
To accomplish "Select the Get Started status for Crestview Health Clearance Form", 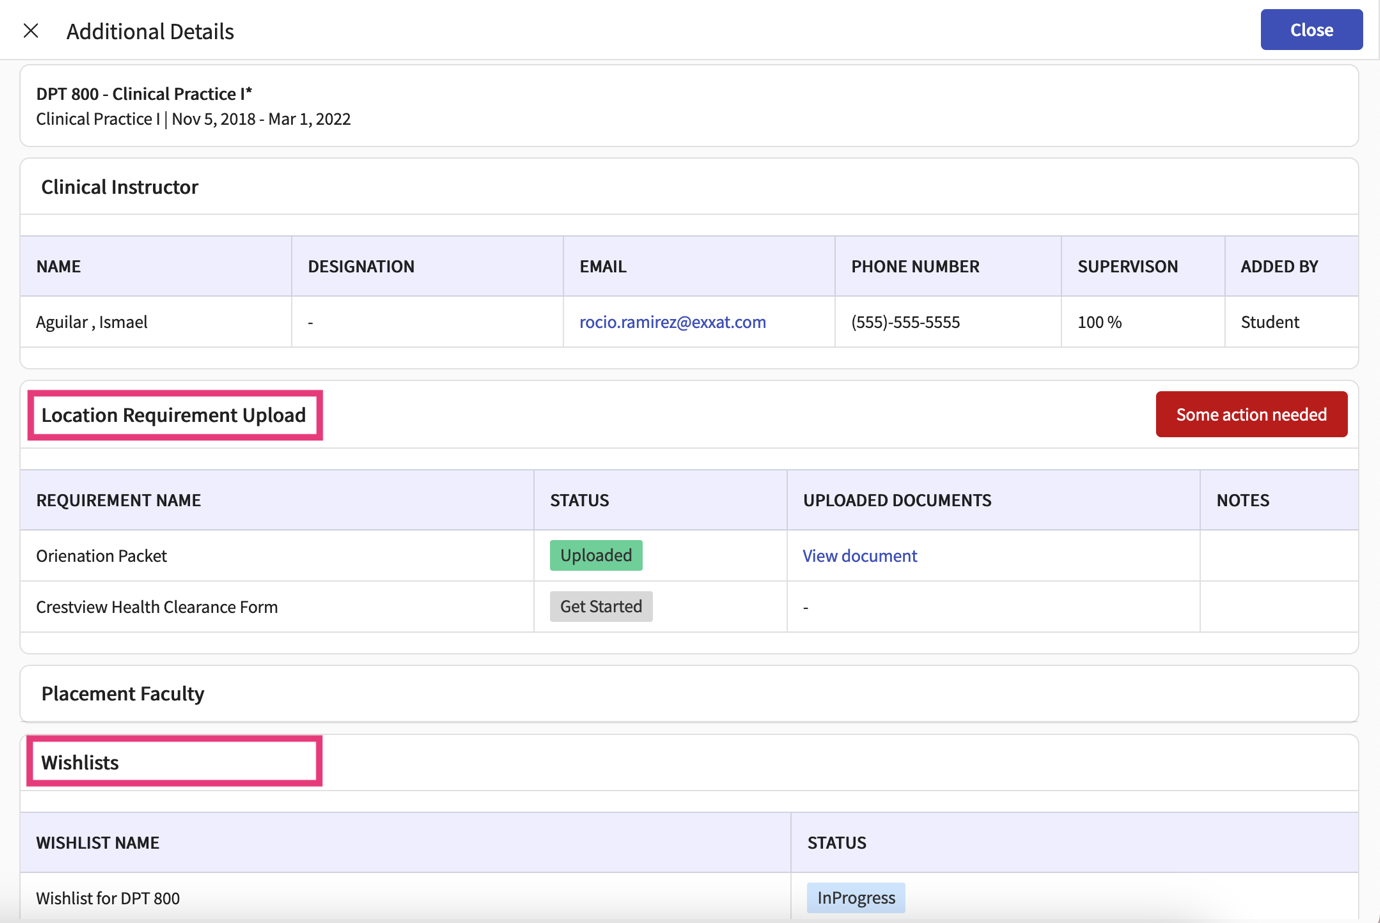I will 600,606.
